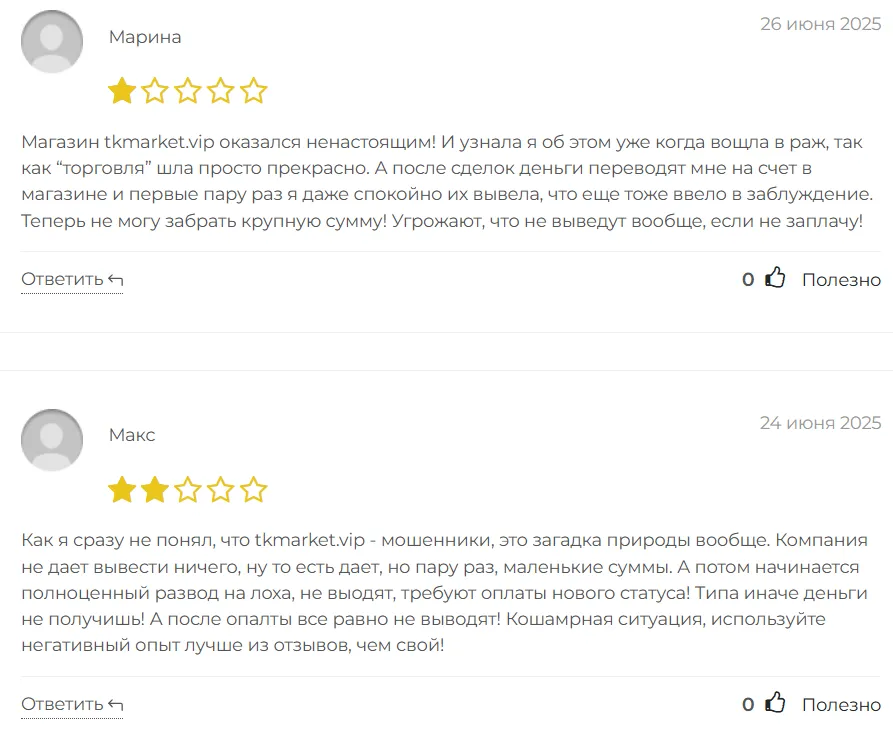Click first star in Макс's rating
Screen dimensions: 893x743
(x=122, y=490)
